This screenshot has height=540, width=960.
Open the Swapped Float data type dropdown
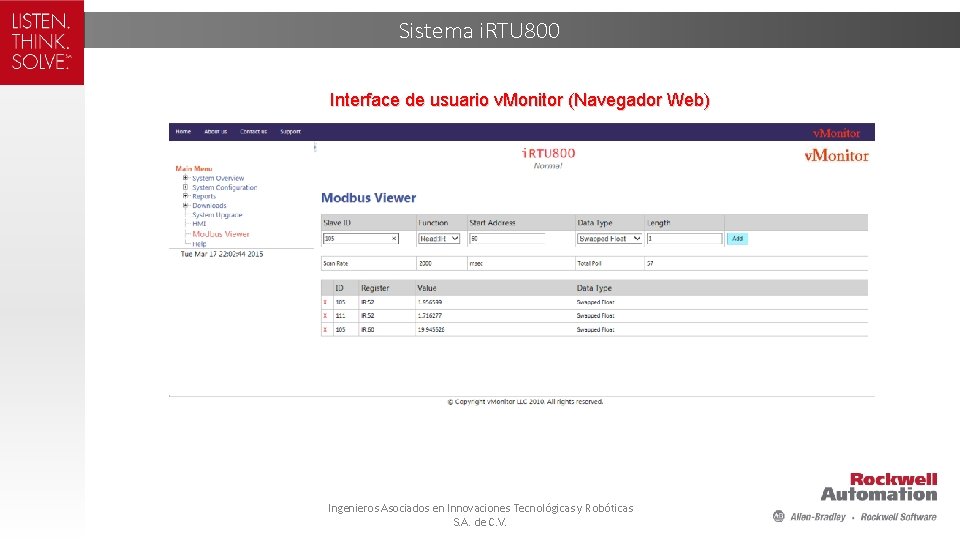[609, 239]
